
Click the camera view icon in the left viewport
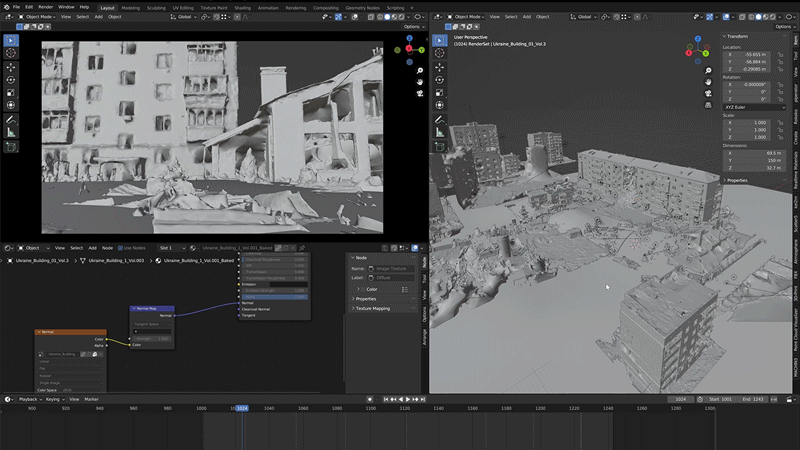(x=420, y=93)
